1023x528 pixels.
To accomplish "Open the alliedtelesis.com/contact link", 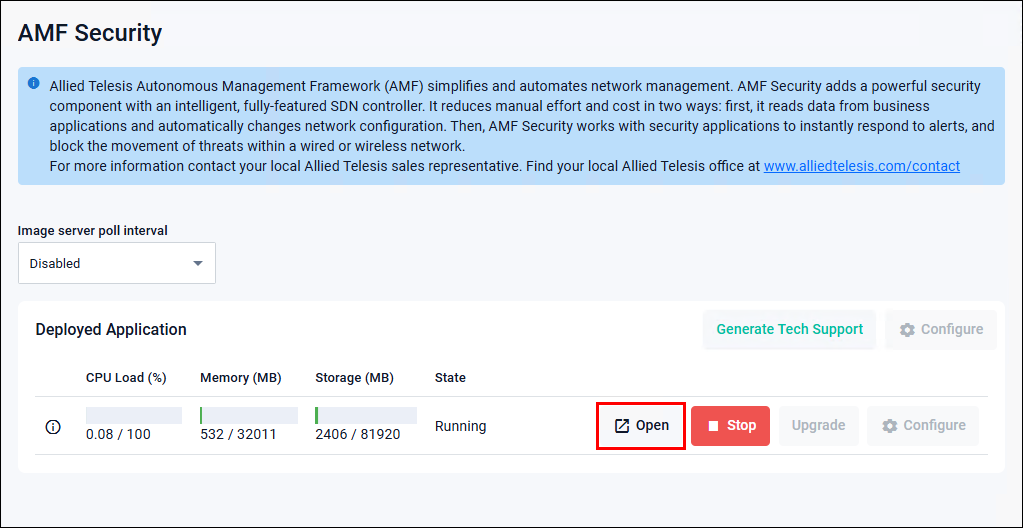I will point(861,166).
